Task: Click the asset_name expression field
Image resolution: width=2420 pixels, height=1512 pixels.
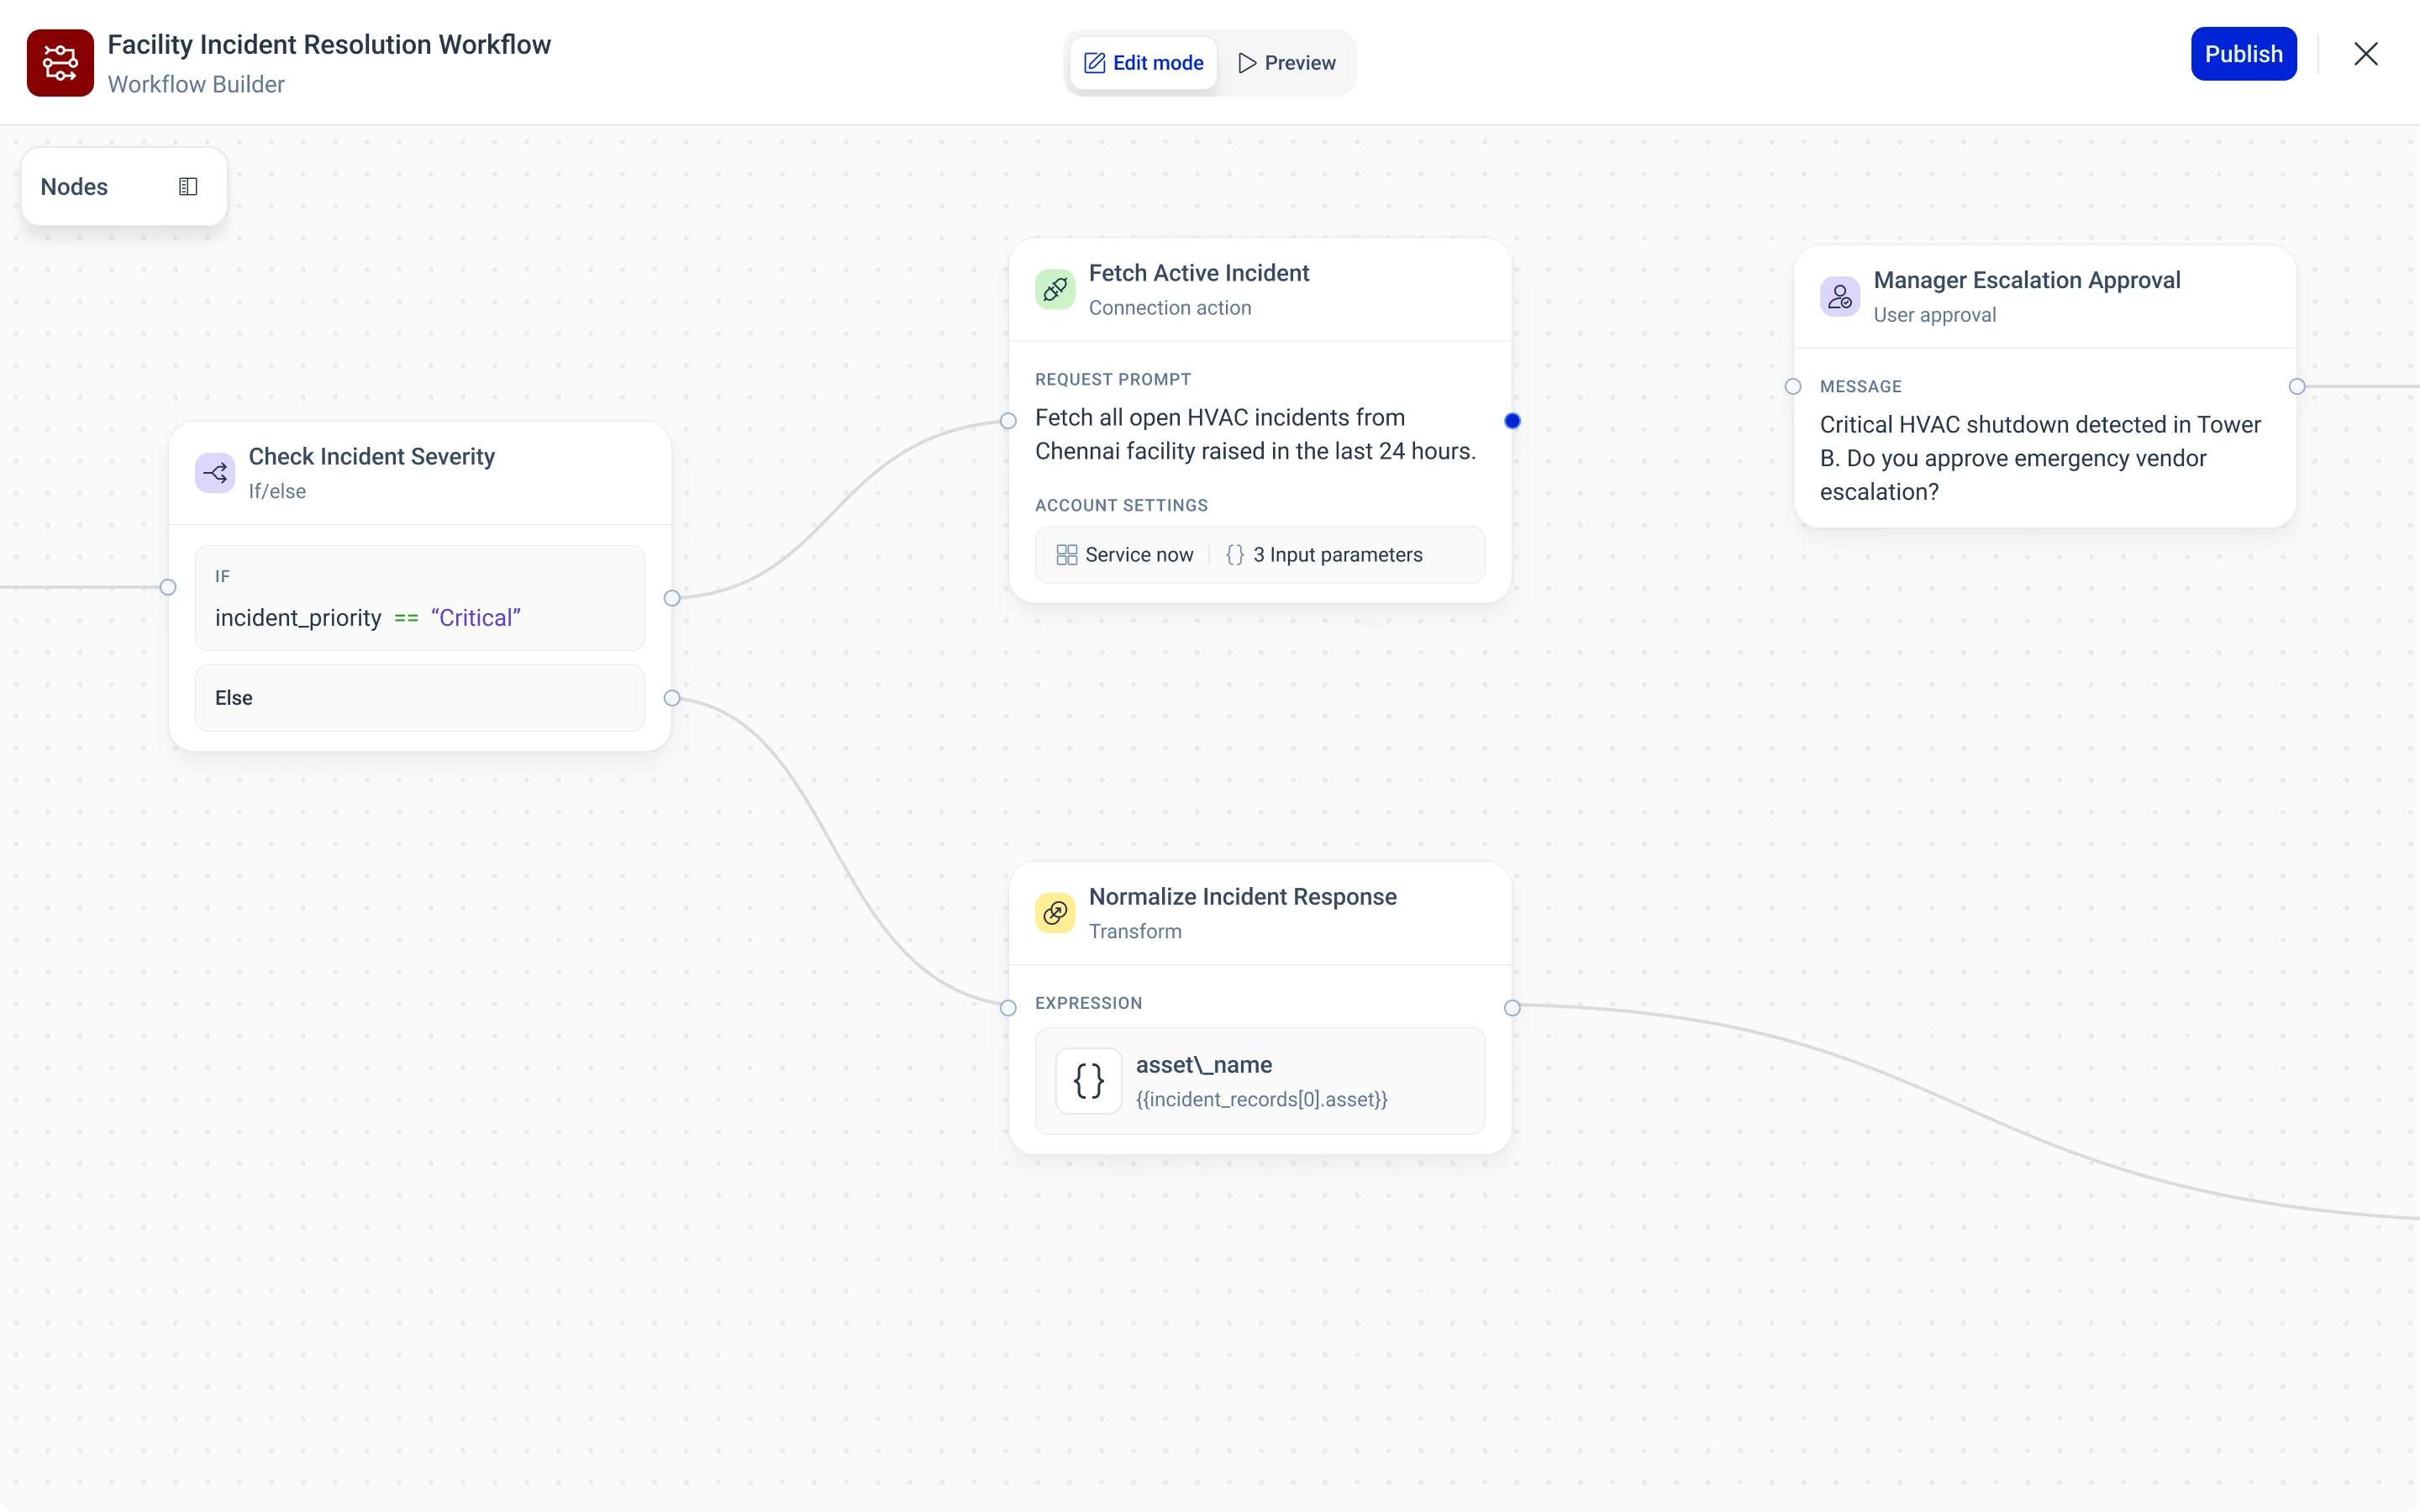Action: point(1260,1081)
